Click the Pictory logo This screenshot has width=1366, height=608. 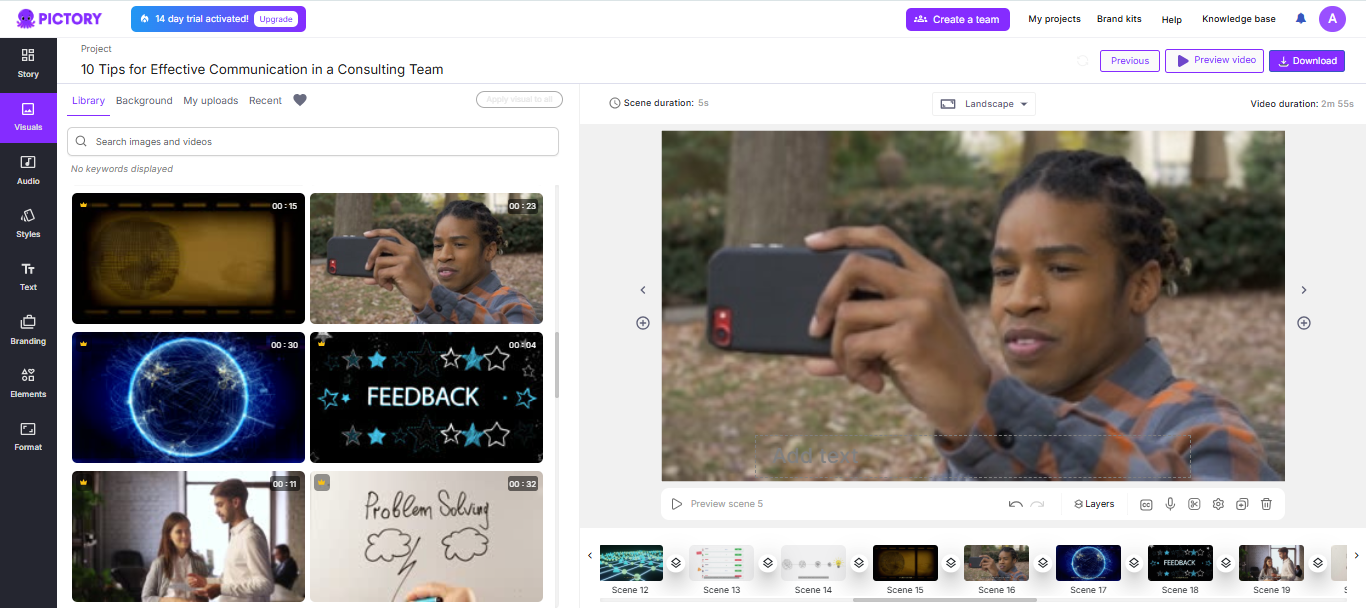[59, 19]
